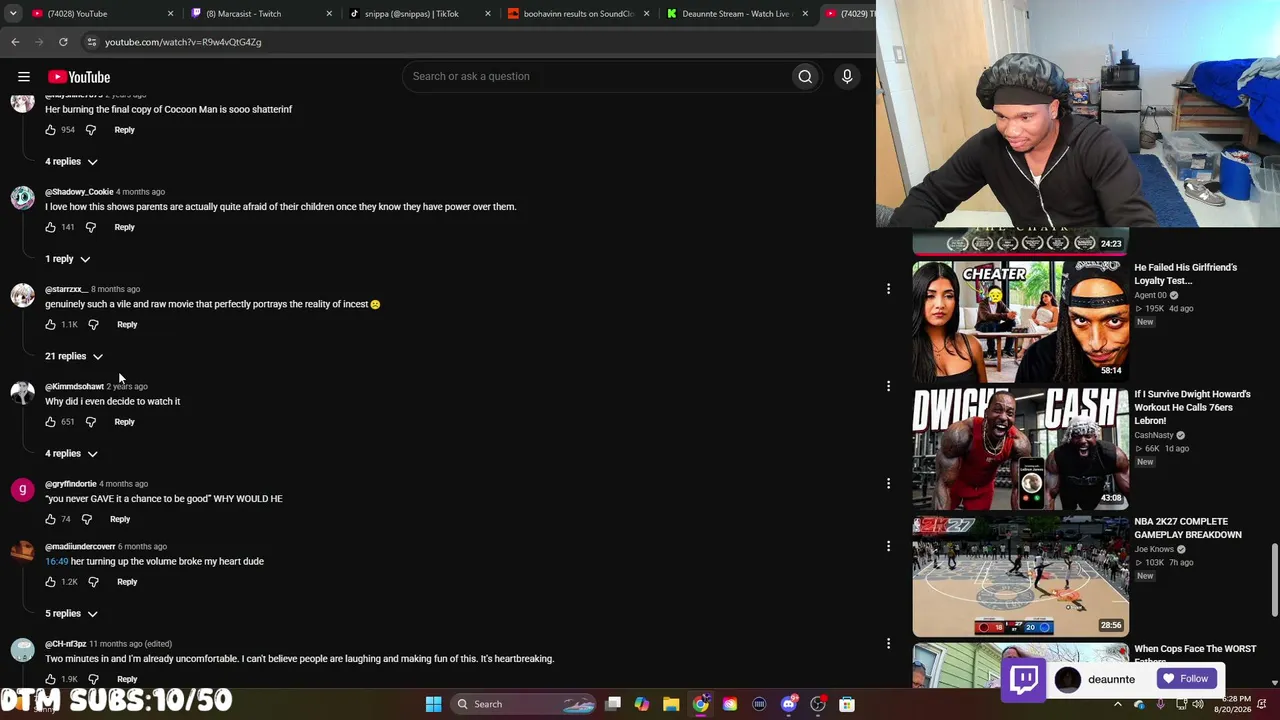Reply to the @madiiundercoverr comment
This screenshot has width=1280, height=720.
127,582
